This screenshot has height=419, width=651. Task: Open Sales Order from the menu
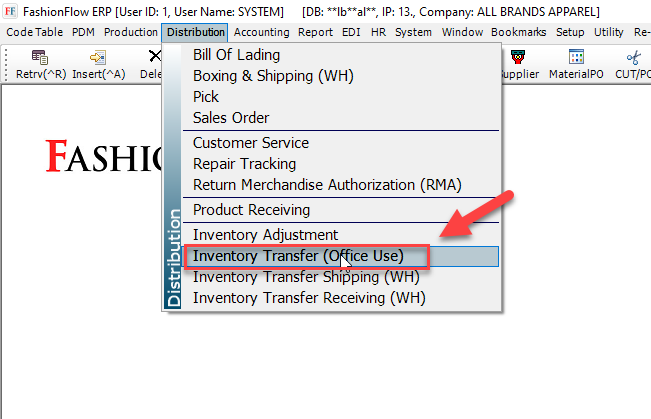pyautogui.click(x=231, y=118)
